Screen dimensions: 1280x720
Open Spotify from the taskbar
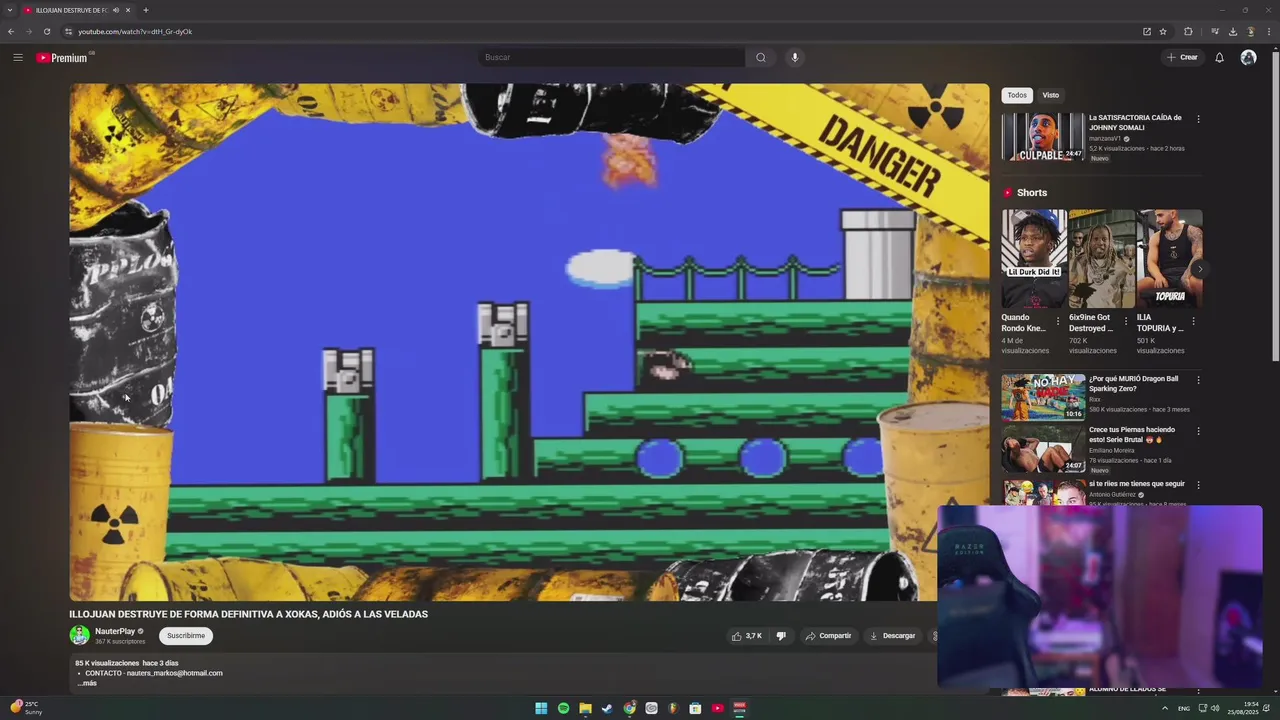(563, 708)
